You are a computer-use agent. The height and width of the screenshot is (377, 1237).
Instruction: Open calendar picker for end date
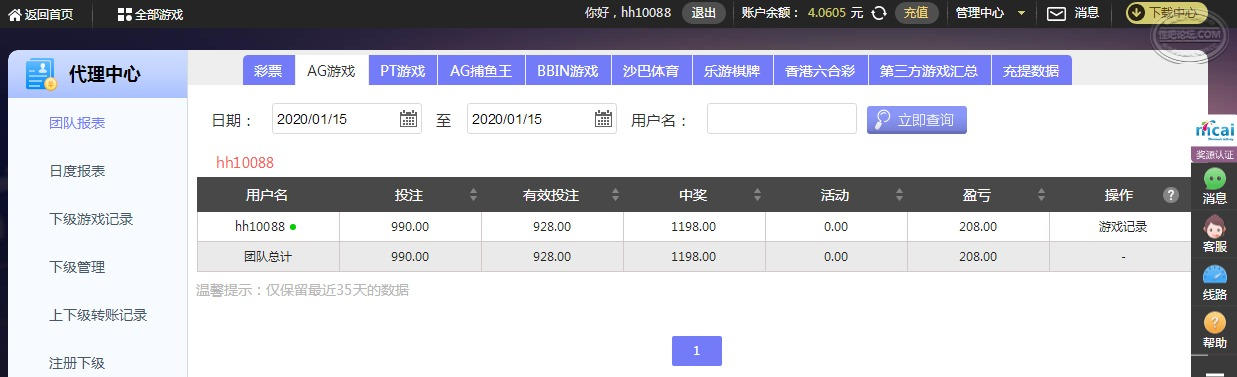(x=603, y=119)
